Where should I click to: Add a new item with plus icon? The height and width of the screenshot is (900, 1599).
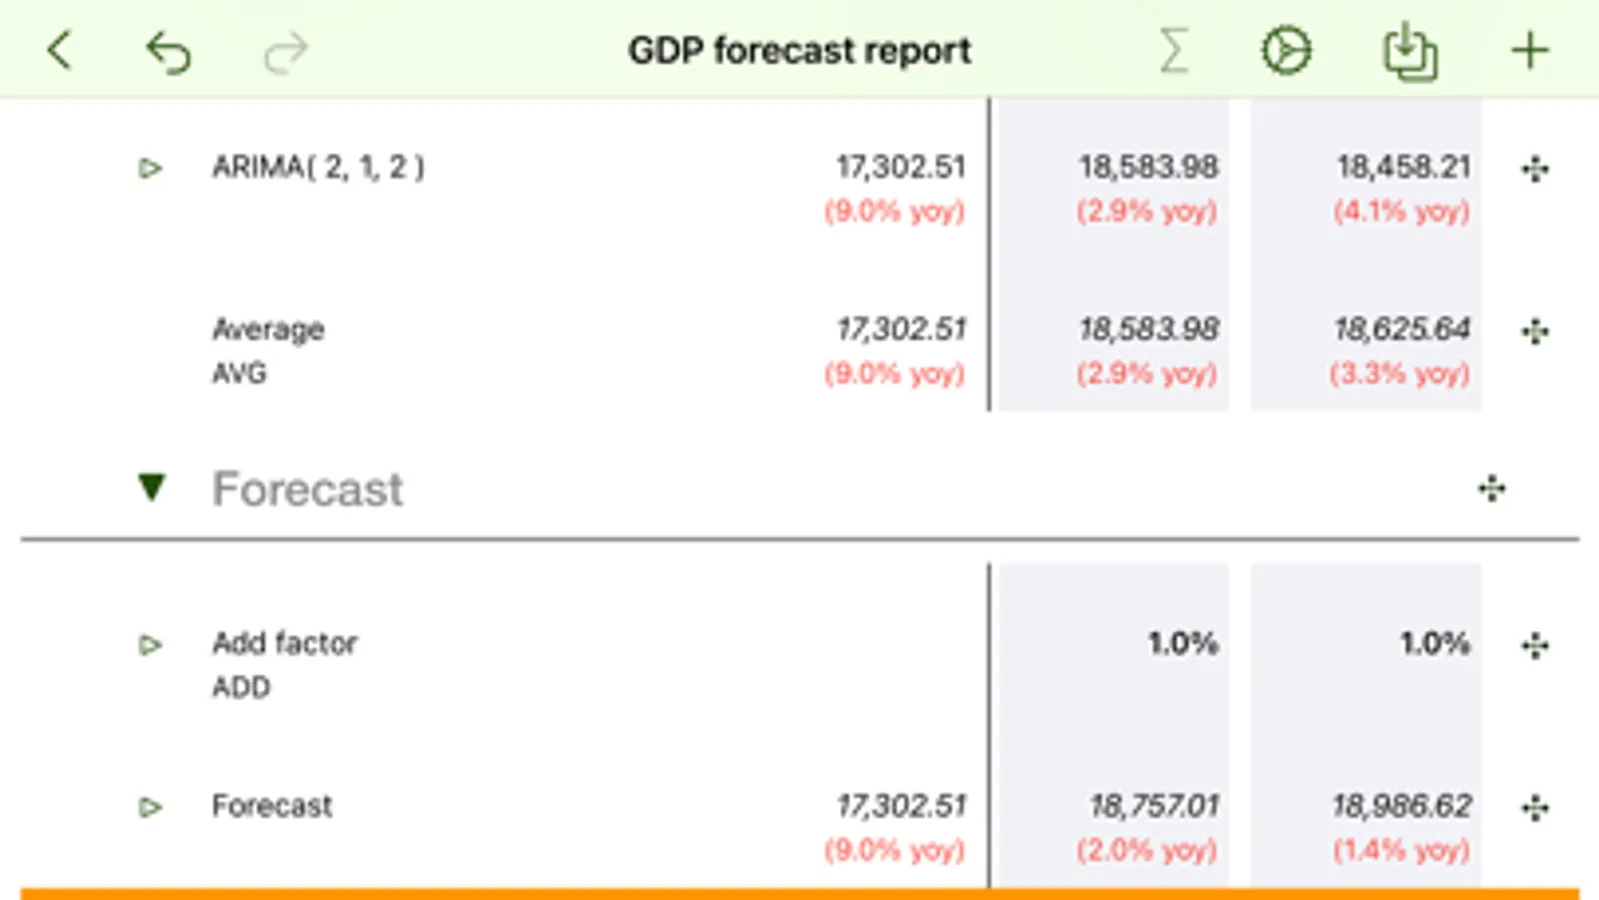[x=1529, y=50]
